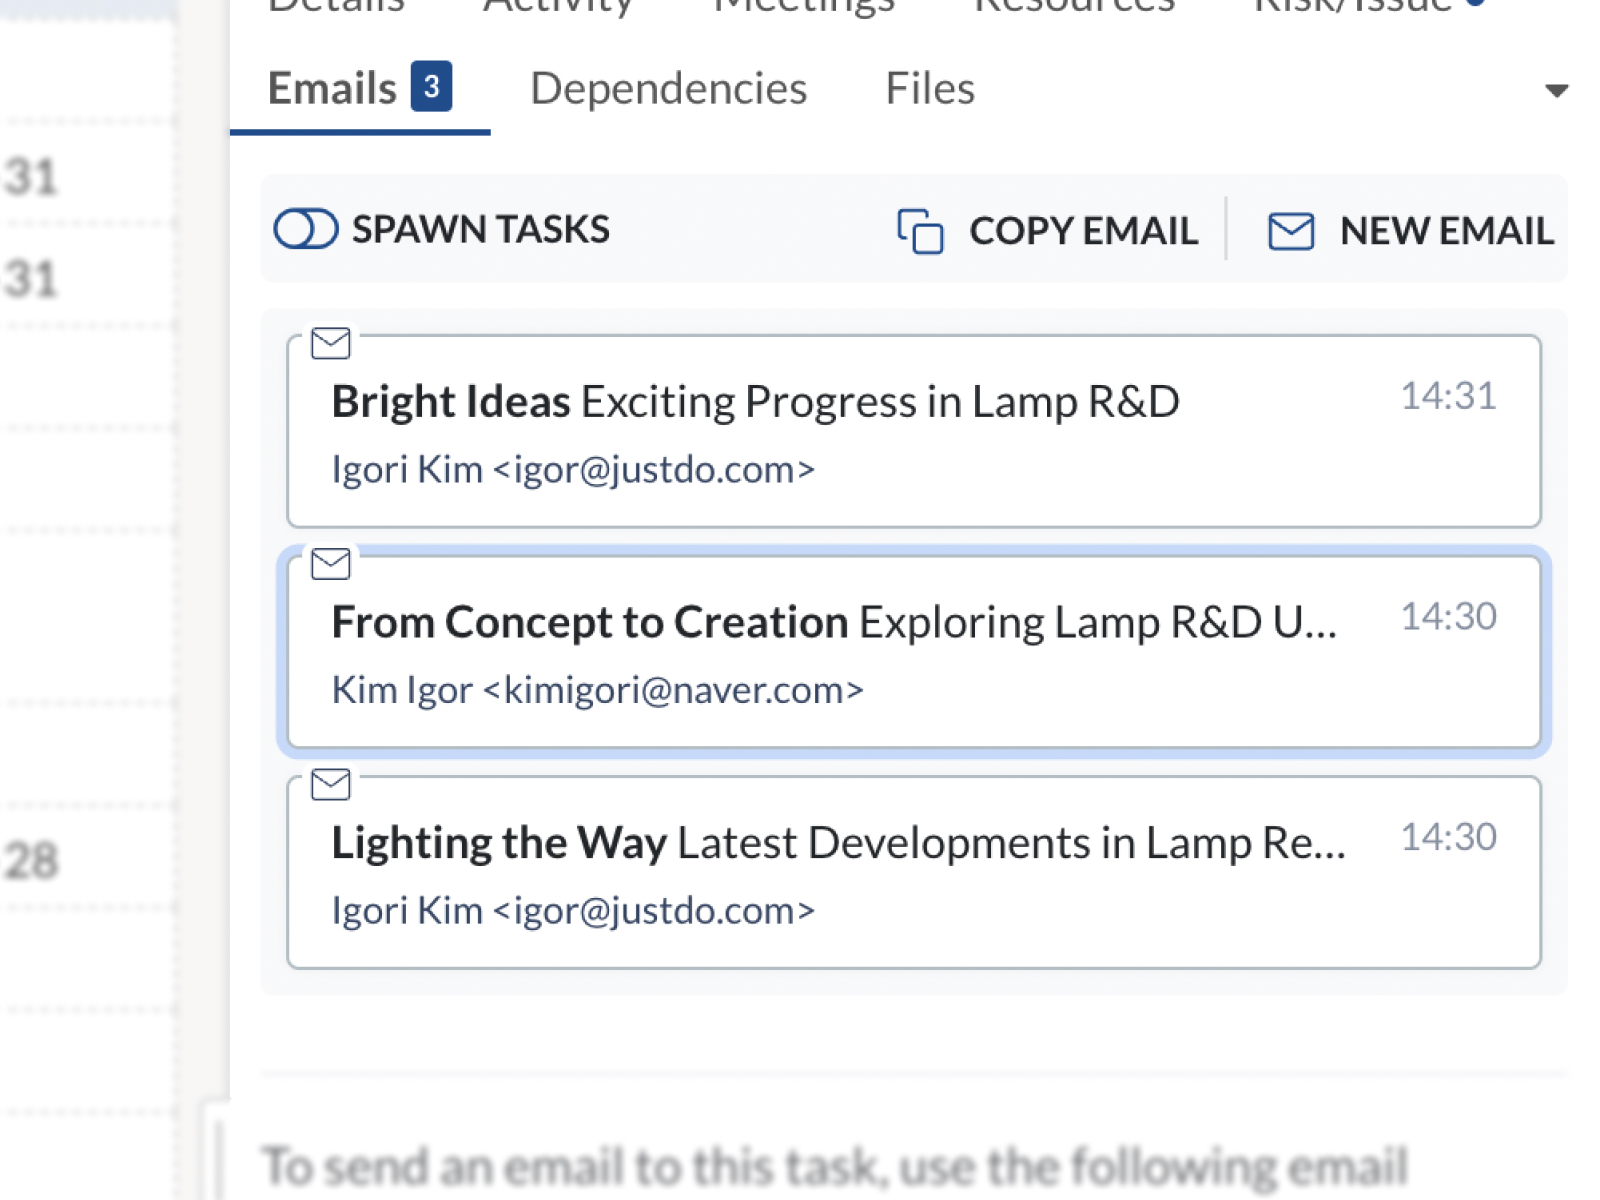Switch to the Dependencies tab

(x=668, y=89)
